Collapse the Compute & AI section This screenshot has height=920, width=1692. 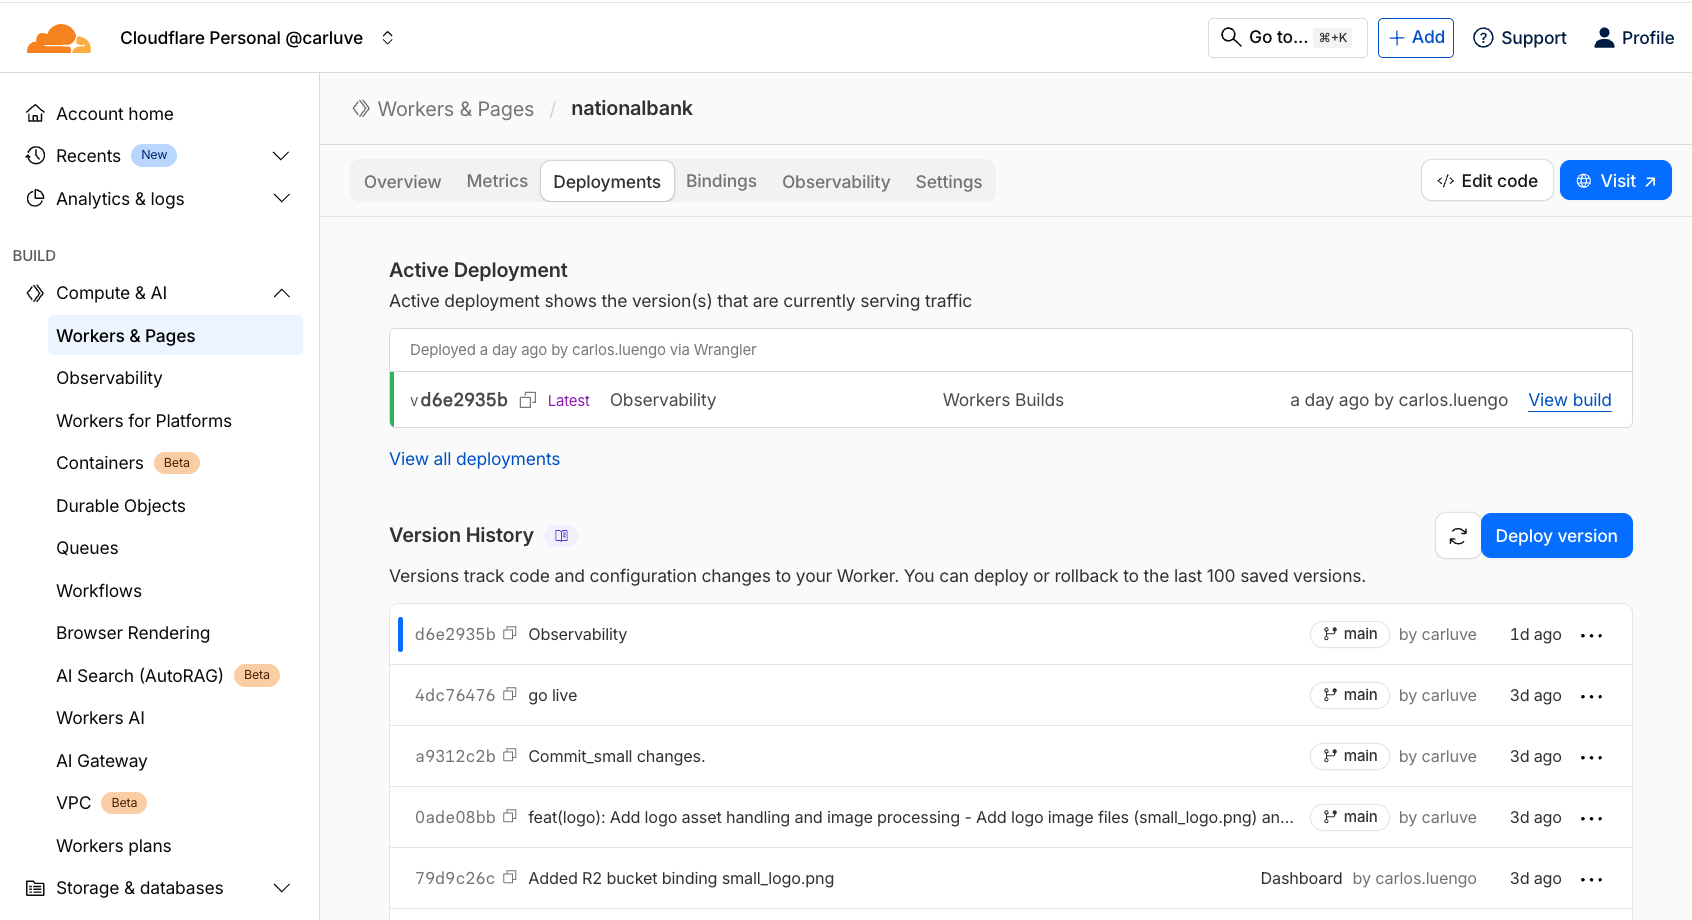[x=281, y=293]
